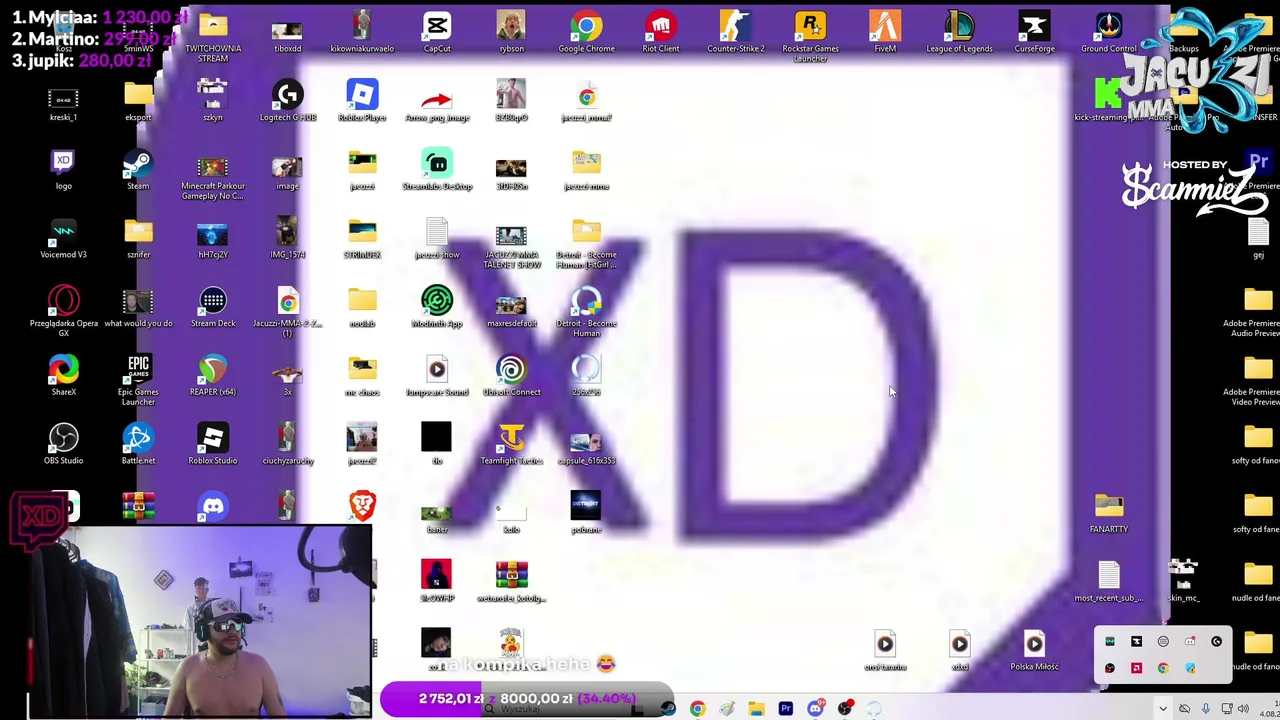Select the Discord desktop shortcut
Image resolution: width=1280 pixels, height=720 pixels.
pyautogui.click(x=213, y=506)
